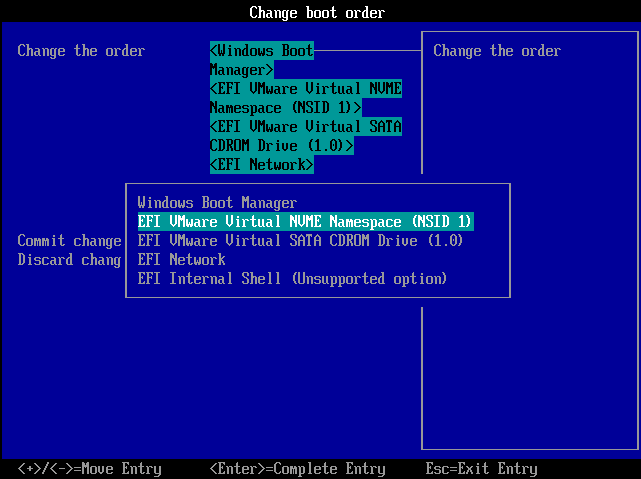Choose EFI VMware Virtual SATA CDROM Drive popup entry
Screen dimensions: 641x479
click(300, 240)
